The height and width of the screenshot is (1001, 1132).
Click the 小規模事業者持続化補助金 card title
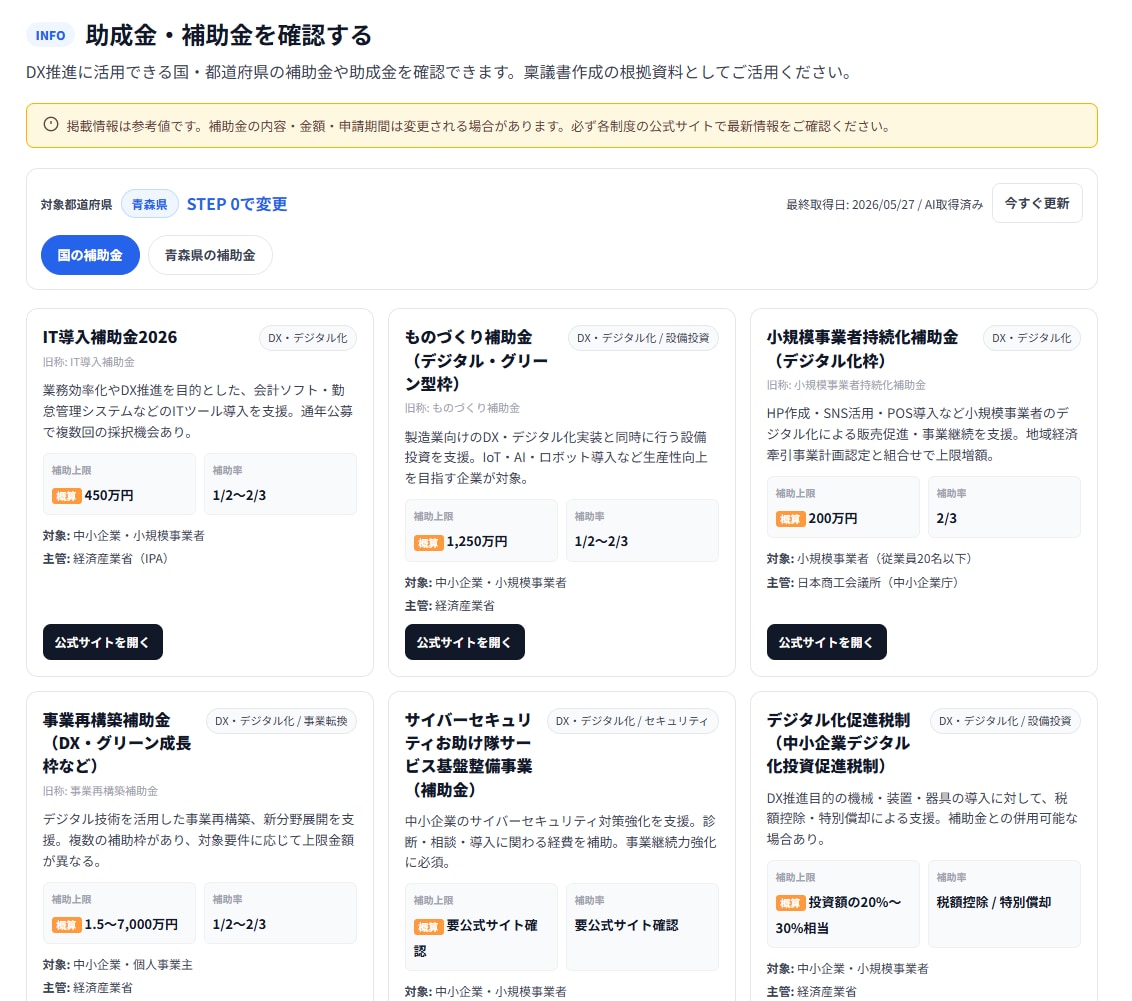pyautogui.click(x=862, y=349)
